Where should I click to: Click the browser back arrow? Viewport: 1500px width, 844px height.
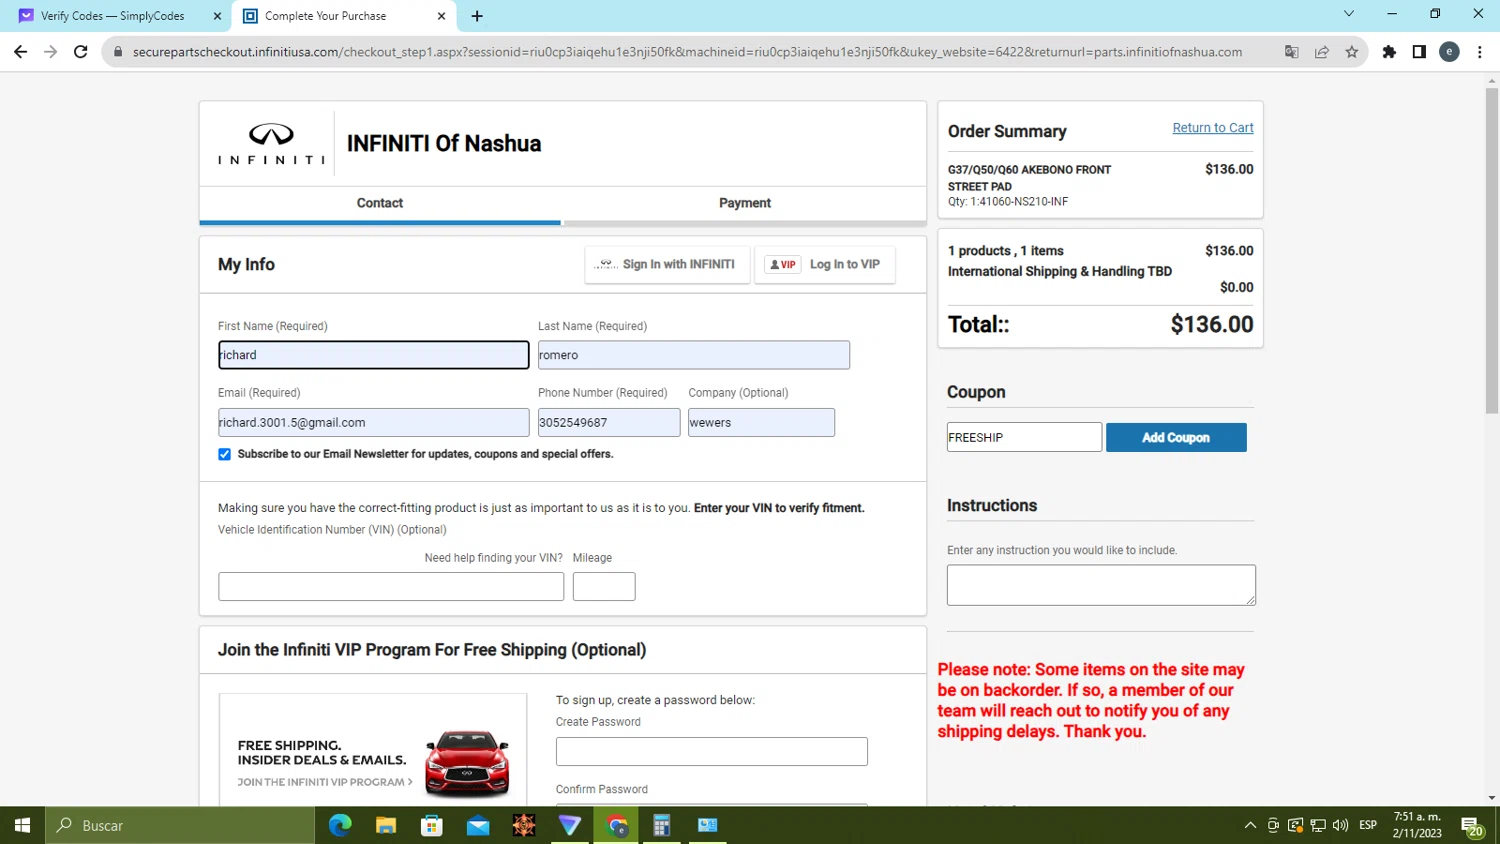[x=20, y=52]
